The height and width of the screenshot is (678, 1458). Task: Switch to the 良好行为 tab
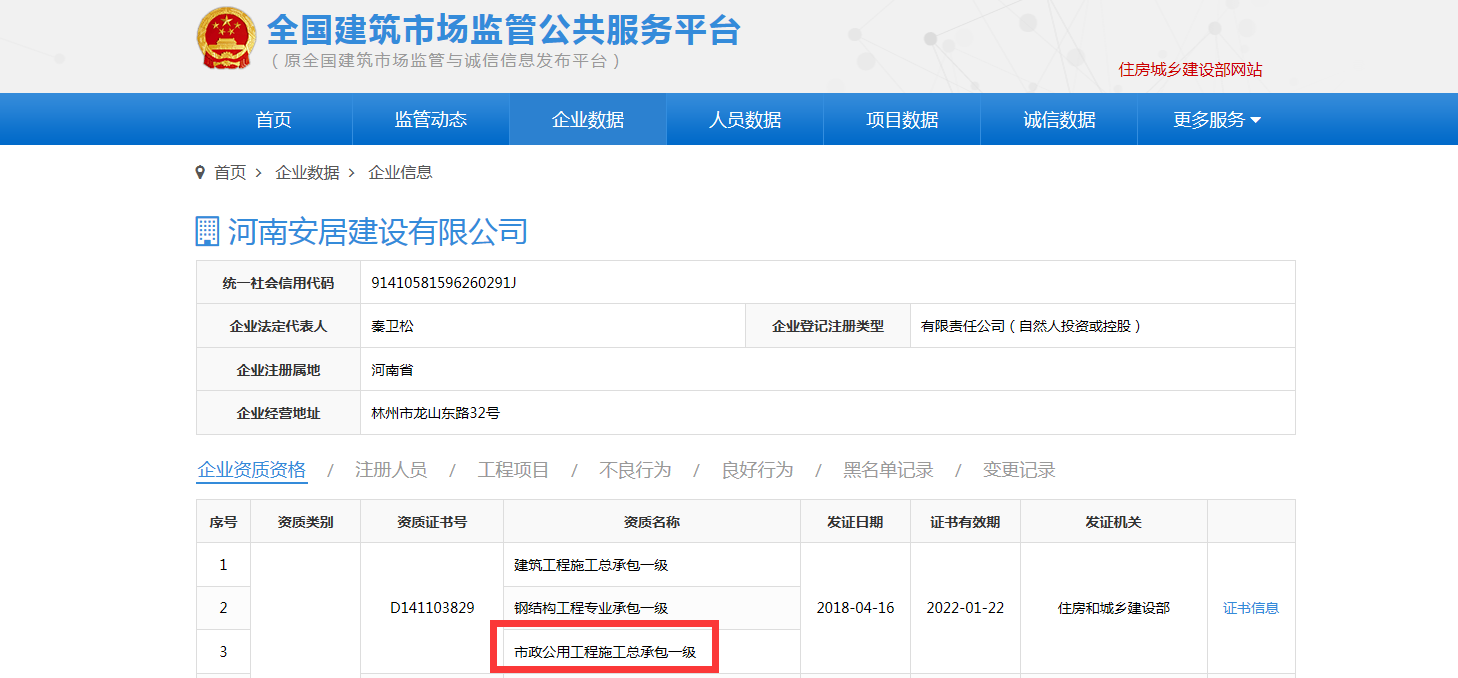(x=757, y=470)
